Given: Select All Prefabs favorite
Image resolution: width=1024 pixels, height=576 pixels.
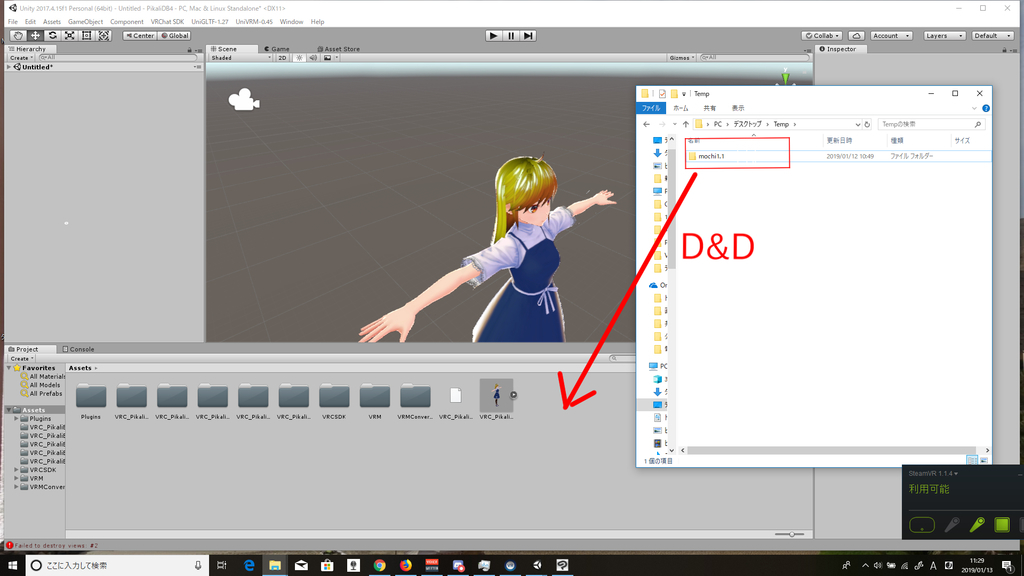Looking at the screenshot, I should click(41, 394).
